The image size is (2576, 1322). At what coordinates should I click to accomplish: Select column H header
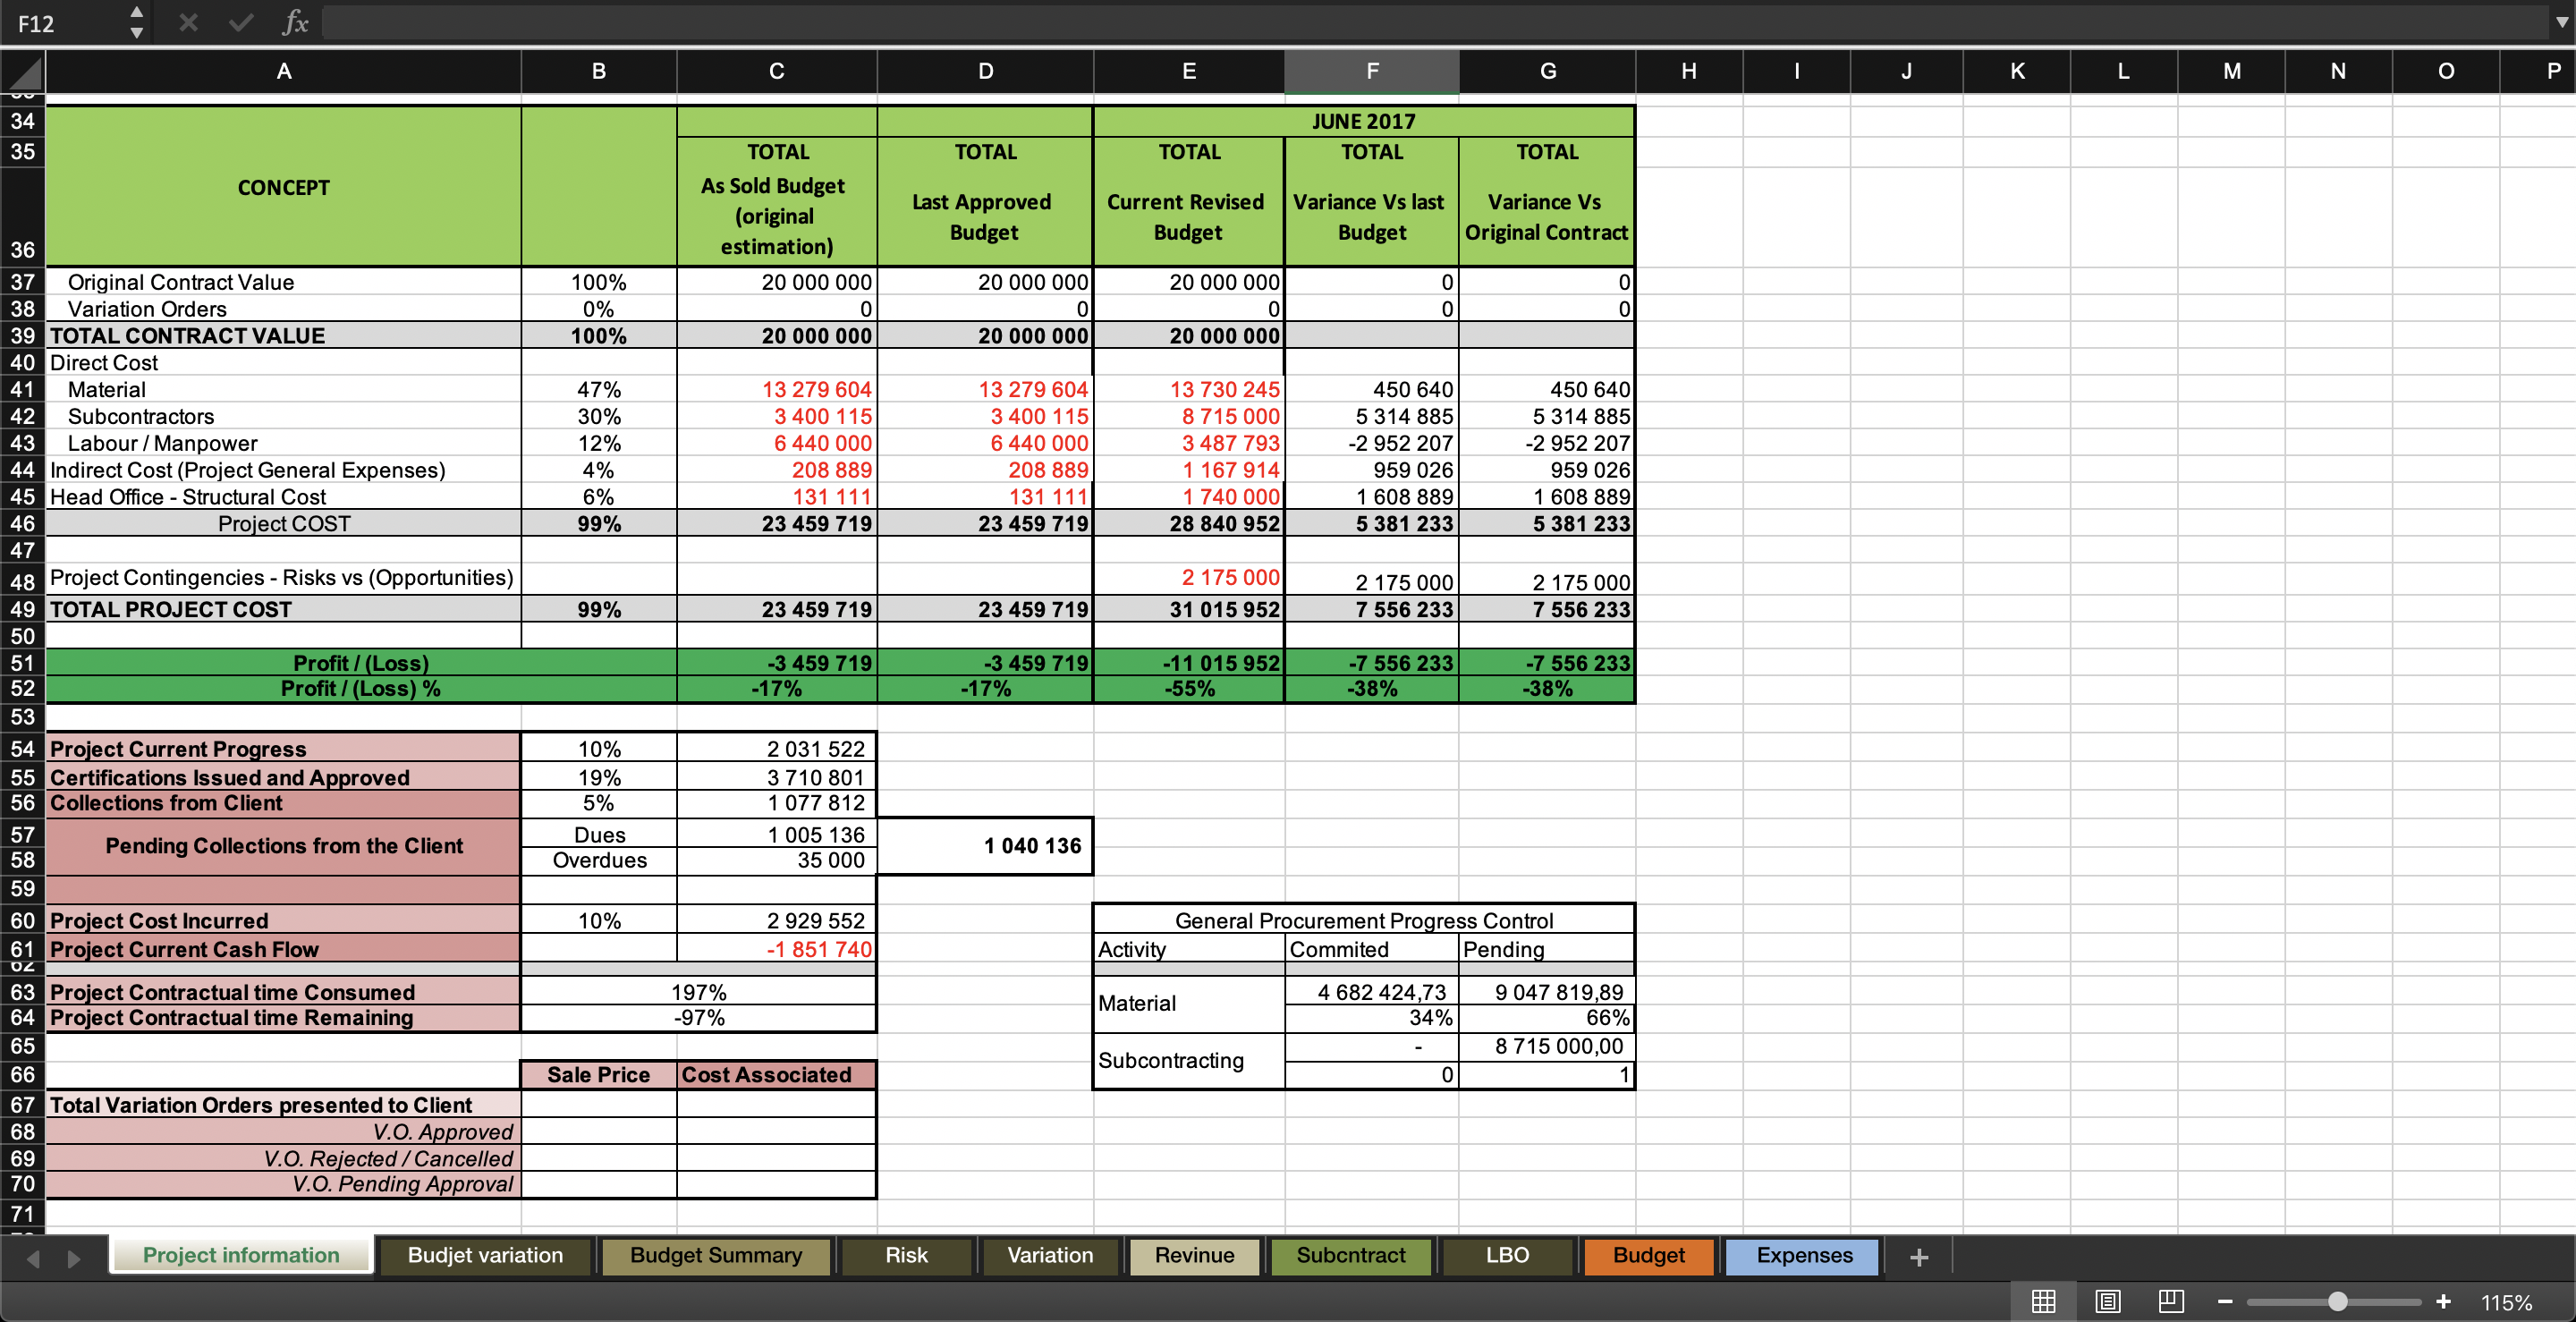point(1689,71)
